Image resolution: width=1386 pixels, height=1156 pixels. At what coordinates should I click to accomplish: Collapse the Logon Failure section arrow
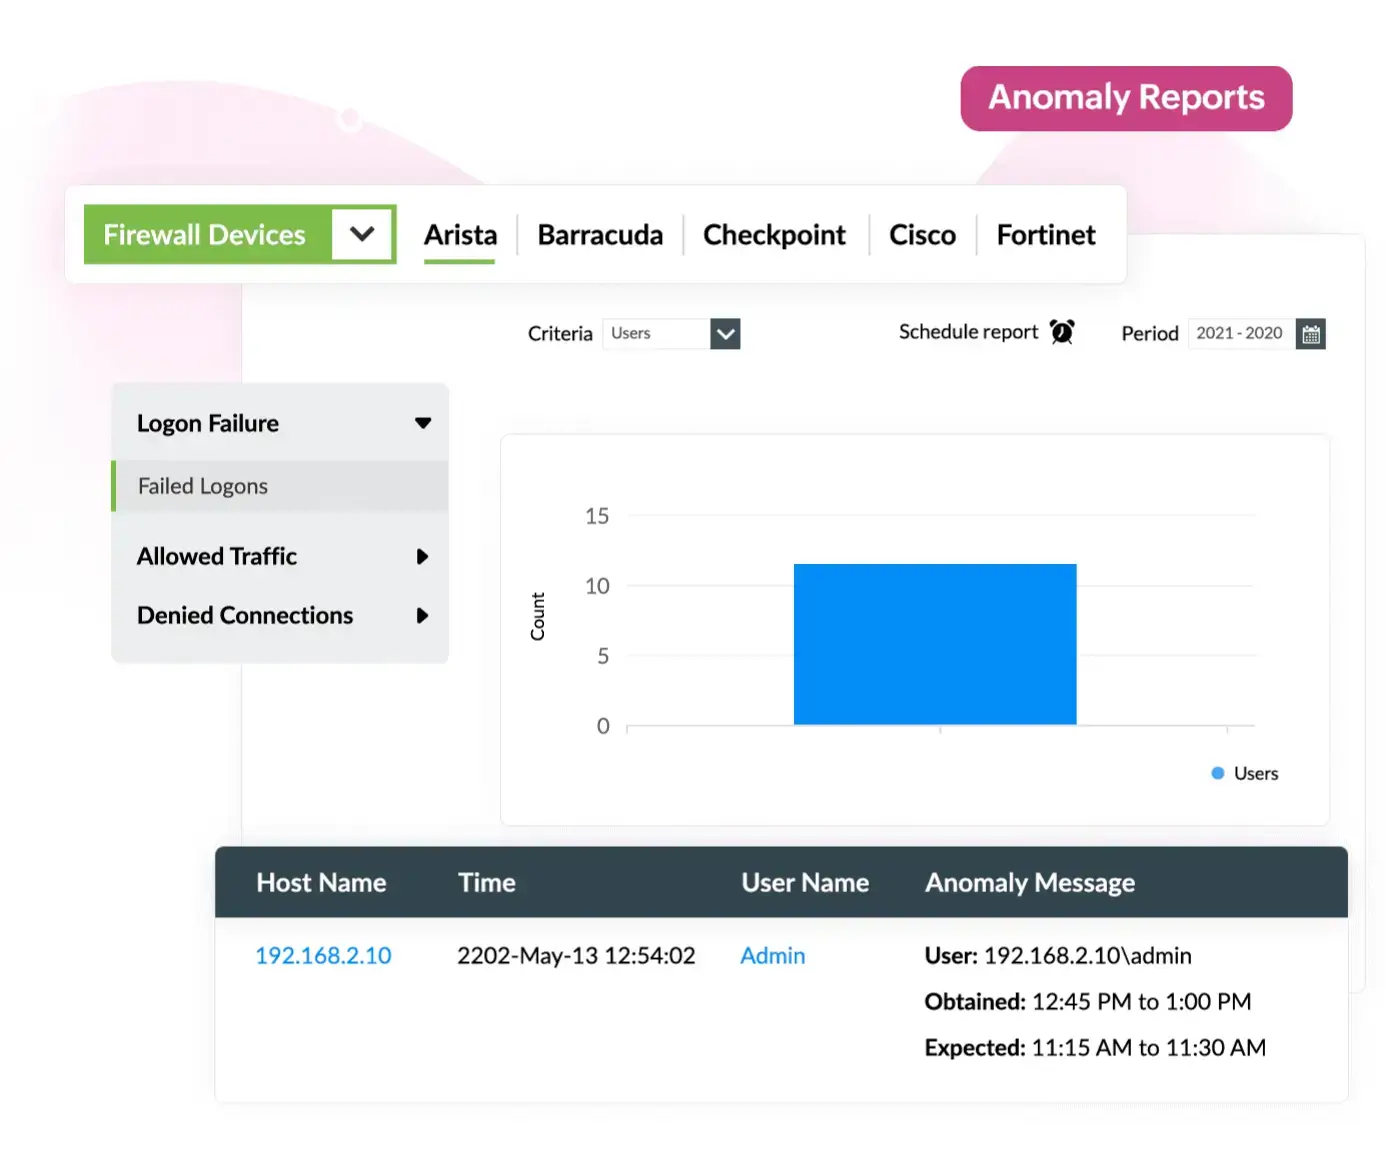tap(423, 423)
